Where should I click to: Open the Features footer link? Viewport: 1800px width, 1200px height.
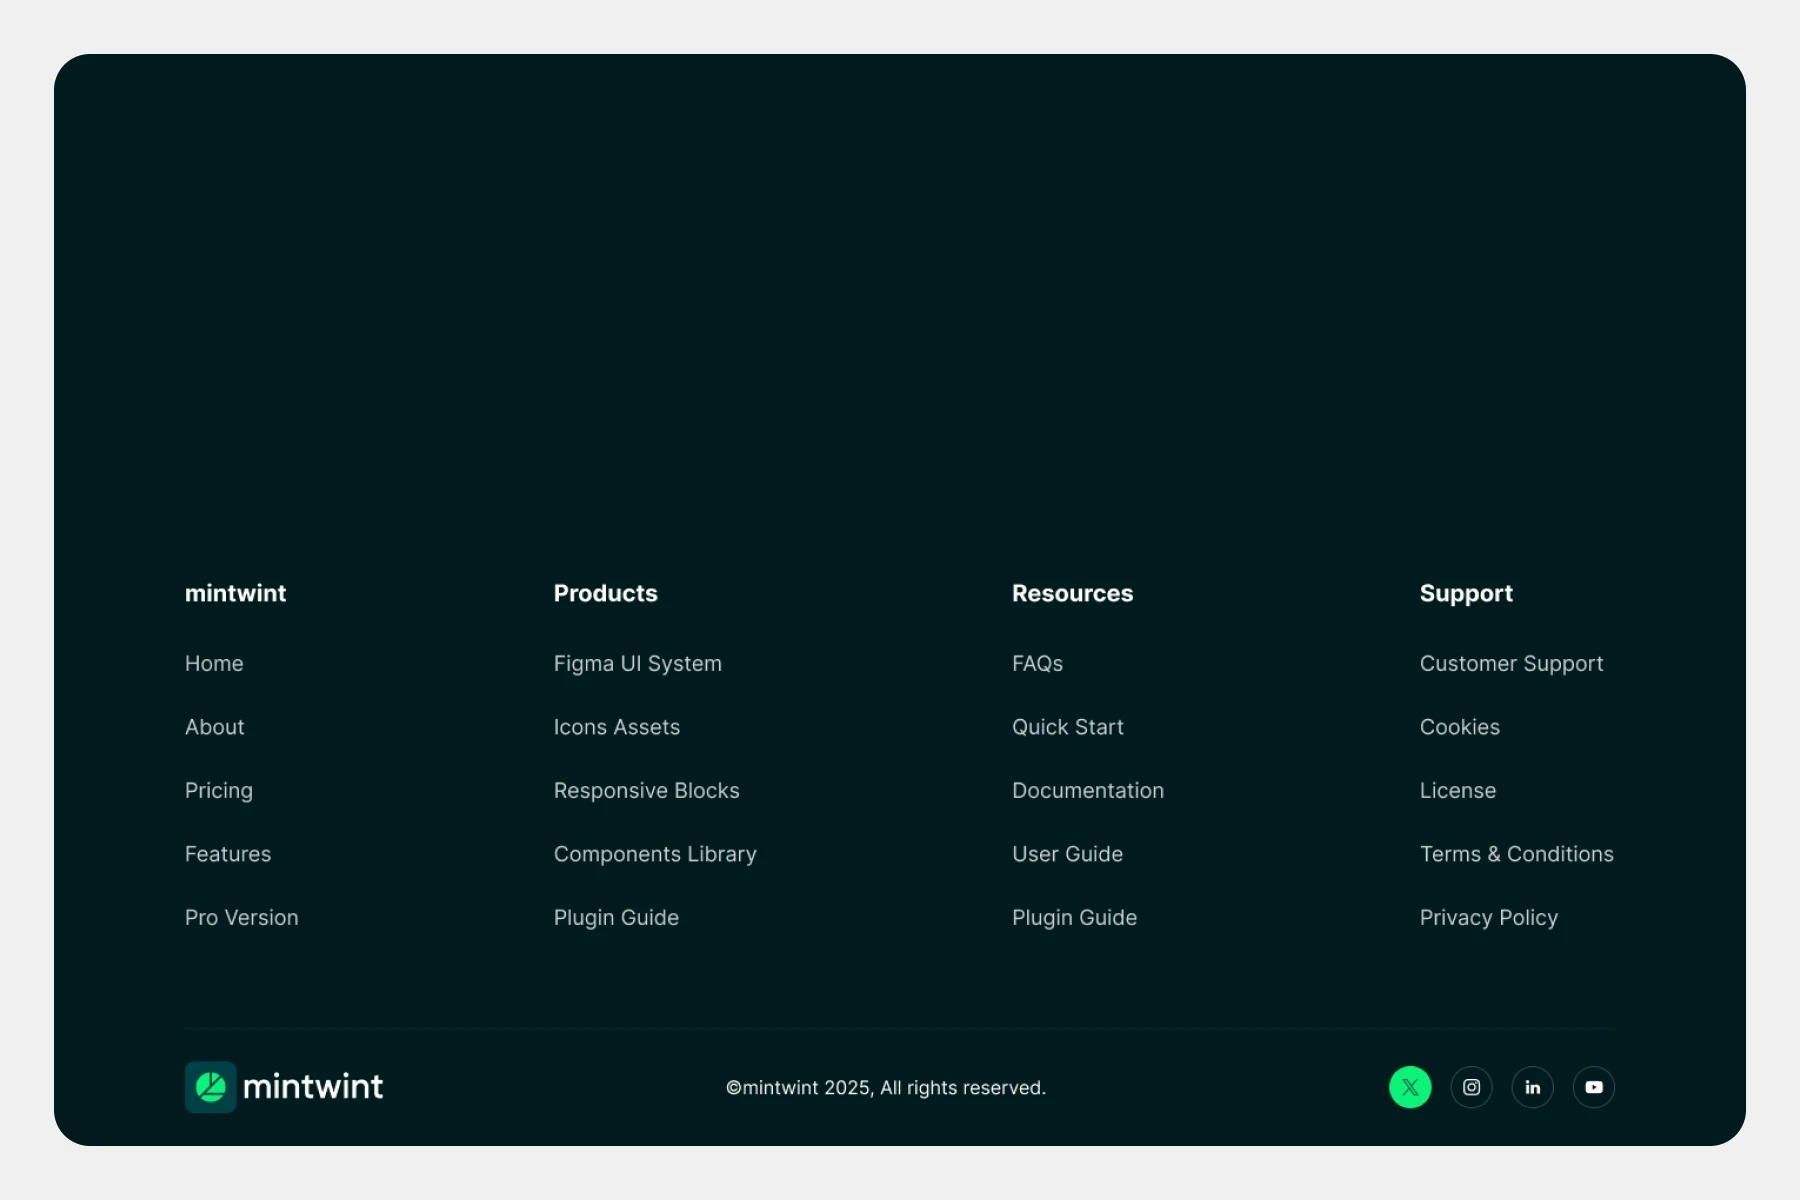(x=228, y=854)
